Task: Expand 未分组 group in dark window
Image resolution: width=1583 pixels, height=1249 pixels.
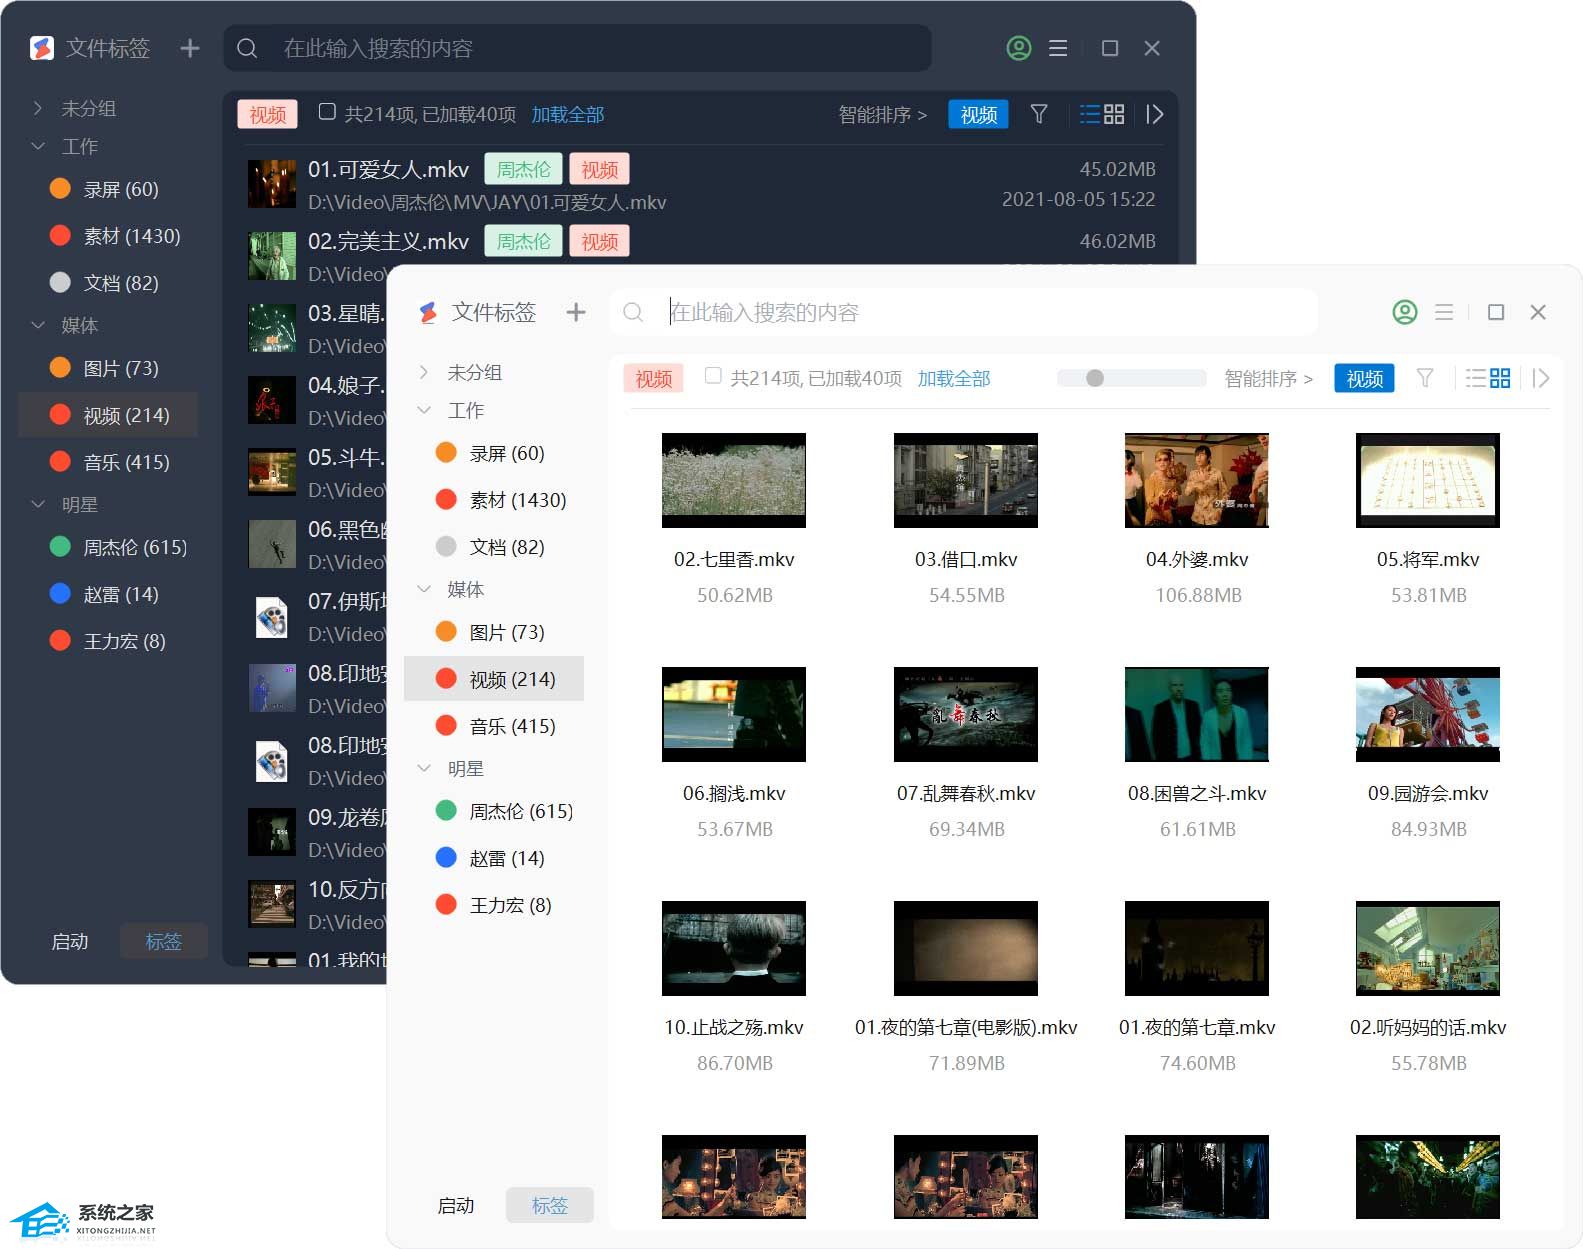Action: (38, 108)
